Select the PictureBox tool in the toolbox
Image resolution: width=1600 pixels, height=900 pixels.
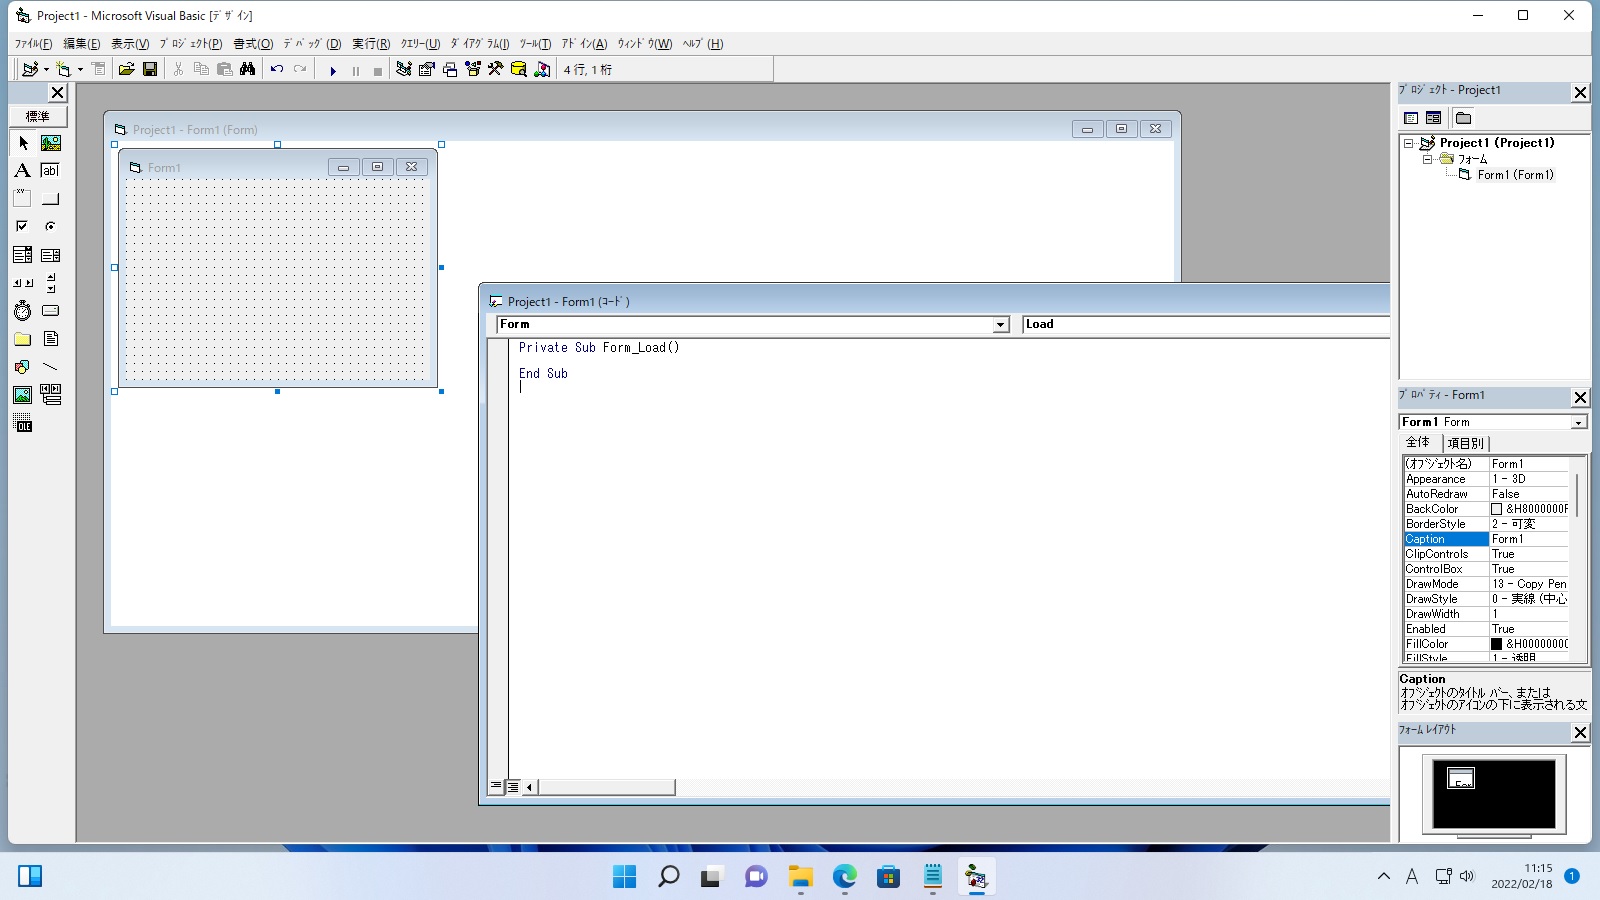[x=51, y=143]
